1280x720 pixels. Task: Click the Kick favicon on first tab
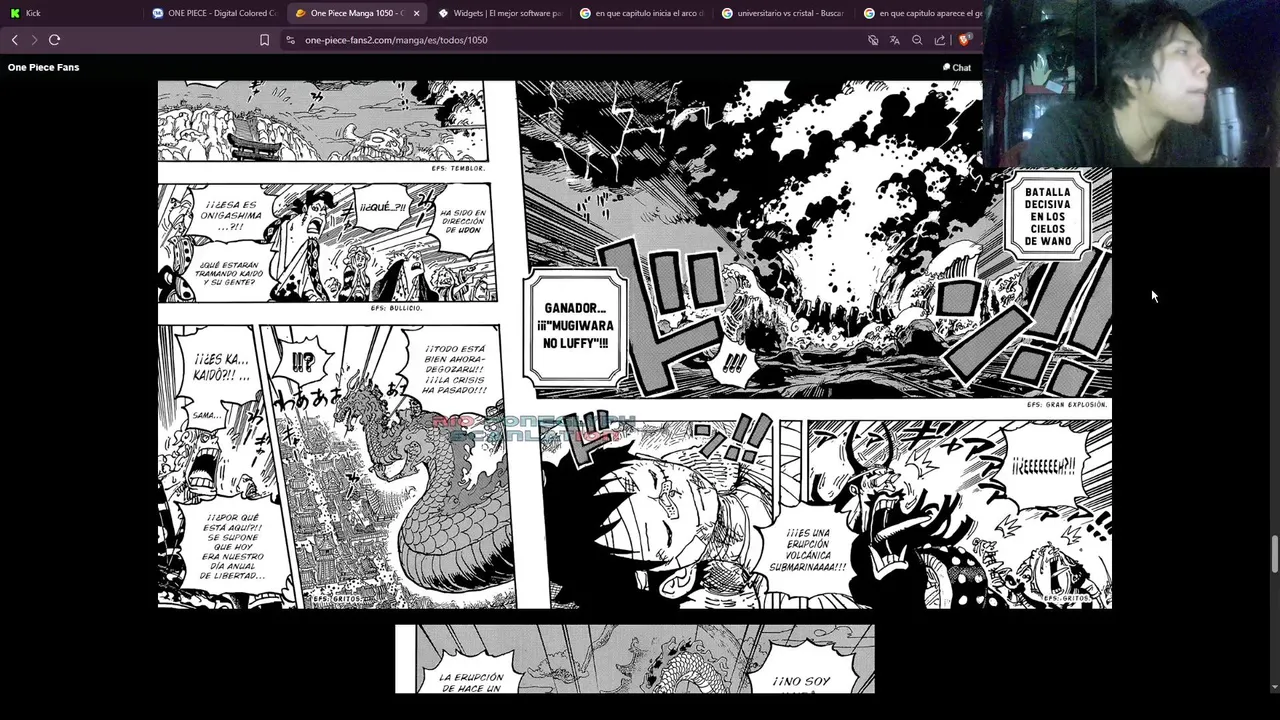coord(15,13)
